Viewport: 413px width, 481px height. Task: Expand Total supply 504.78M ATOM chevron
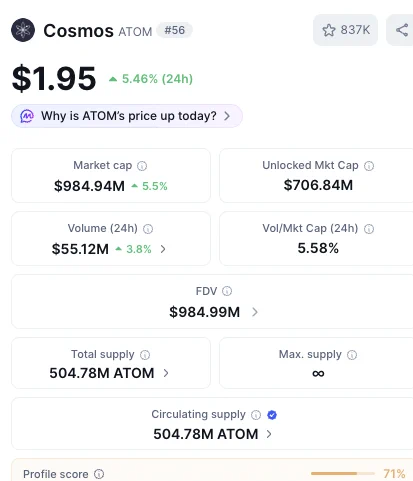[166, 373]
